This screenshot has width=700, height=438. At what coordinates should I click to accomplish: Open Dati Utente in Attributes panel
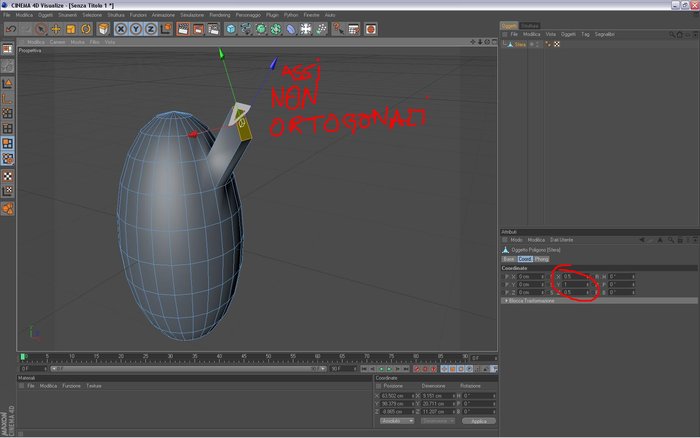coord(561,240)
